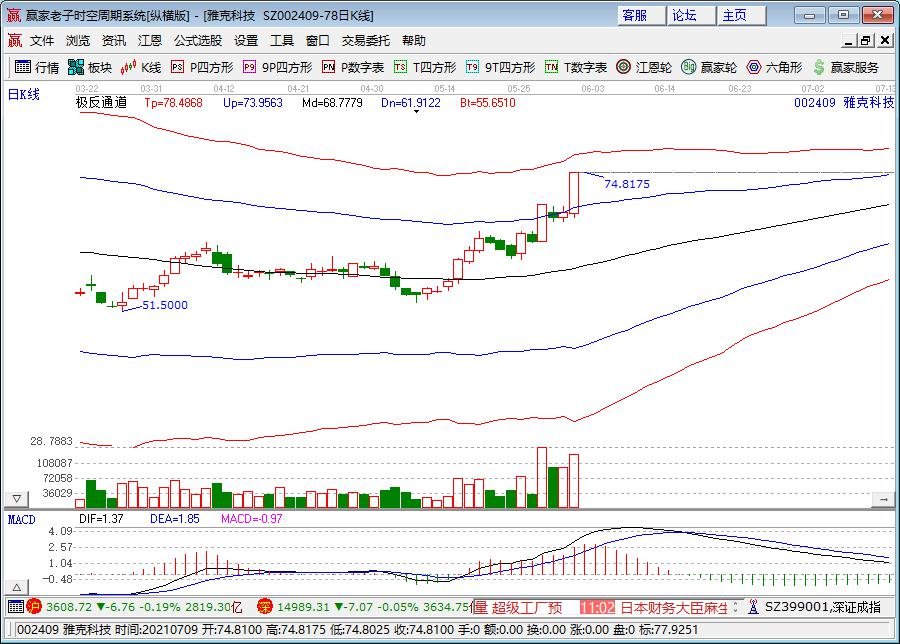Click the Up=73.9563 value
The width and height of the screenshot is (900, 644).
point(253,103)
